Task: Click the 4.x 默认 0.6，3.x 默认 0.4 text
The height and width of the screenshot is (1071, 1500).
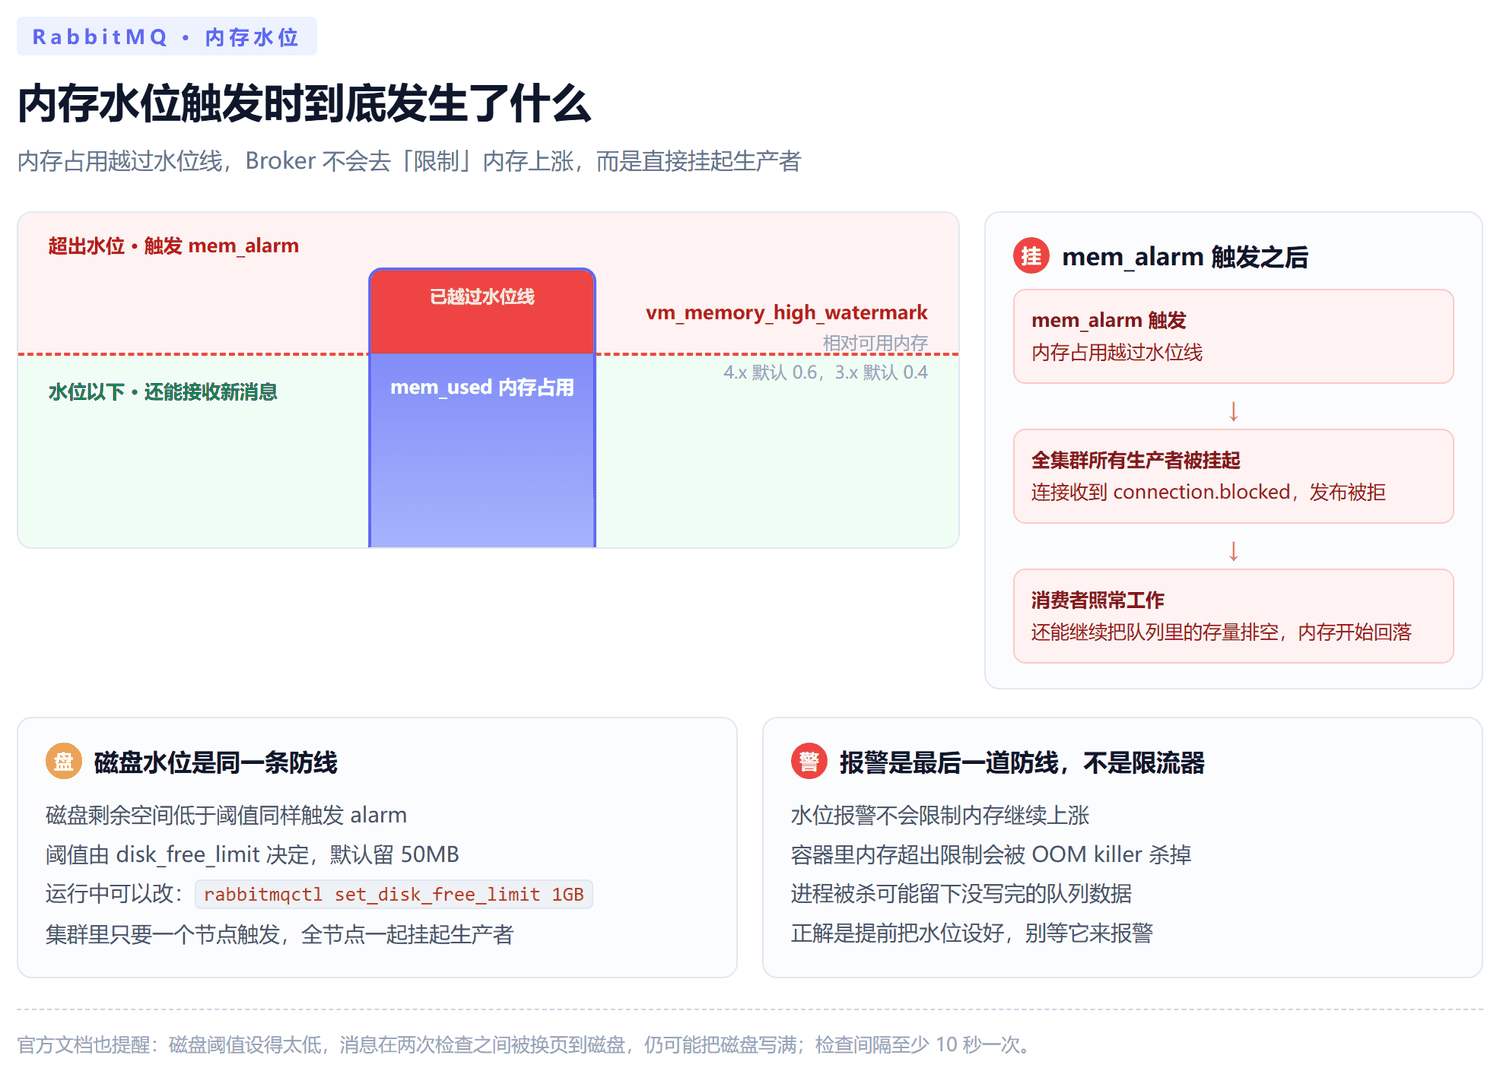Action: [825, 372]
